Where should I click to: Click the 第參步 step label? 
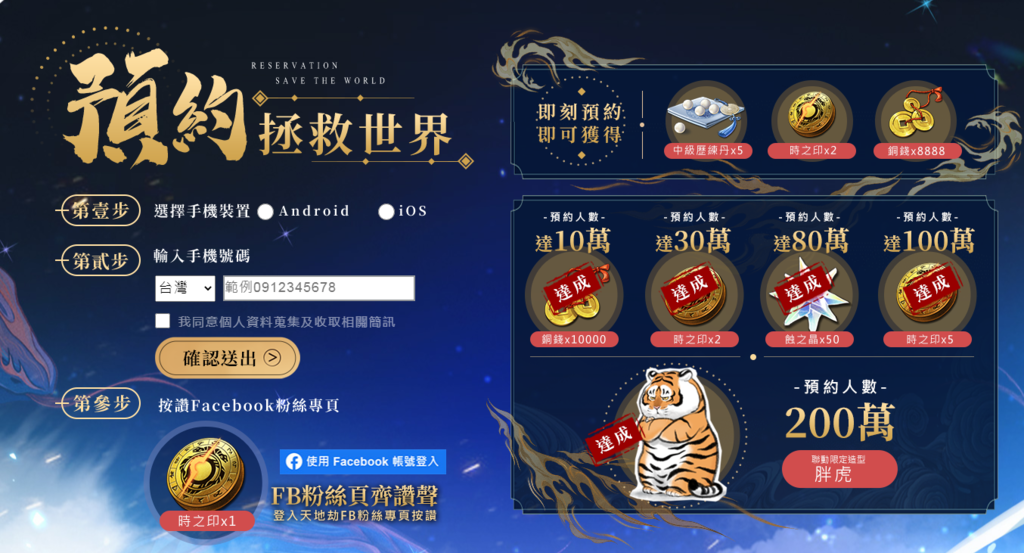click(x=99, y=403)
